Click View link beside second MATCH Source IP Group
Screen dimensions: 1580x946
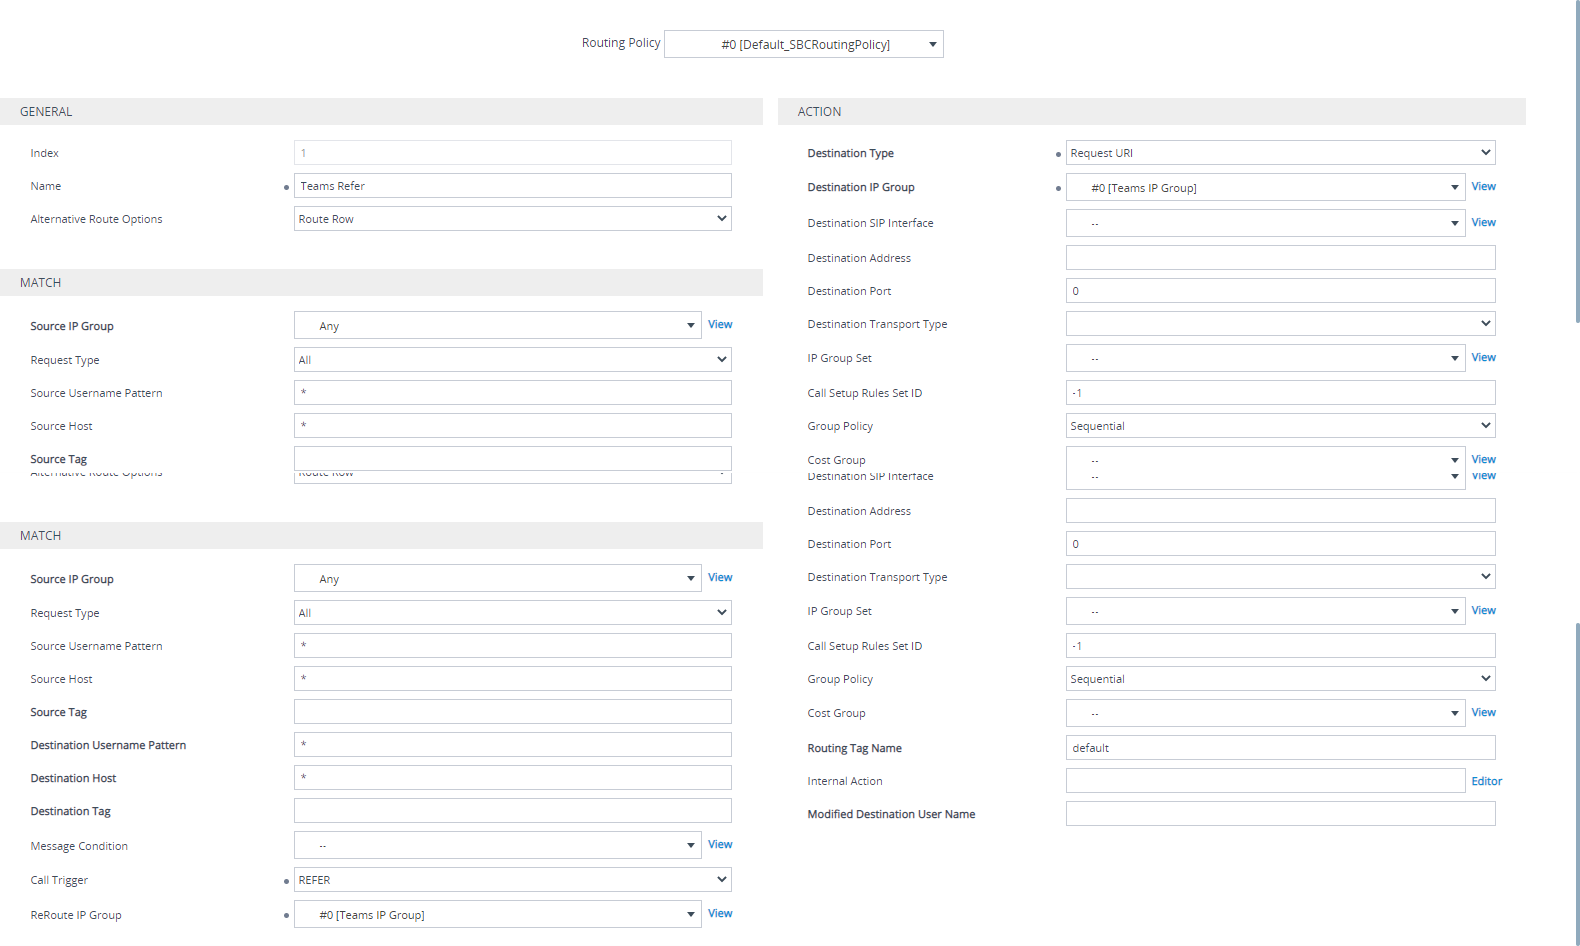720,577
